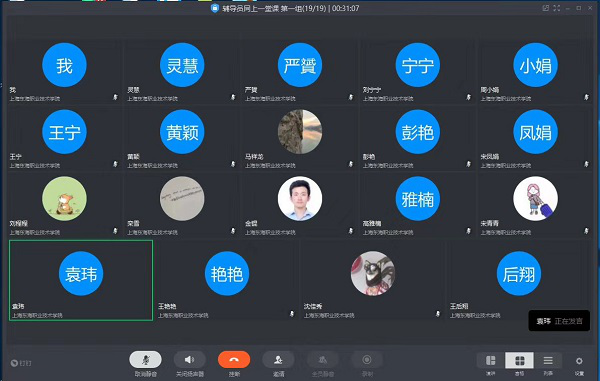Click the 袁玮 正在发言 speaking notification
Screen dimensions: 600x381
point(559,321)
